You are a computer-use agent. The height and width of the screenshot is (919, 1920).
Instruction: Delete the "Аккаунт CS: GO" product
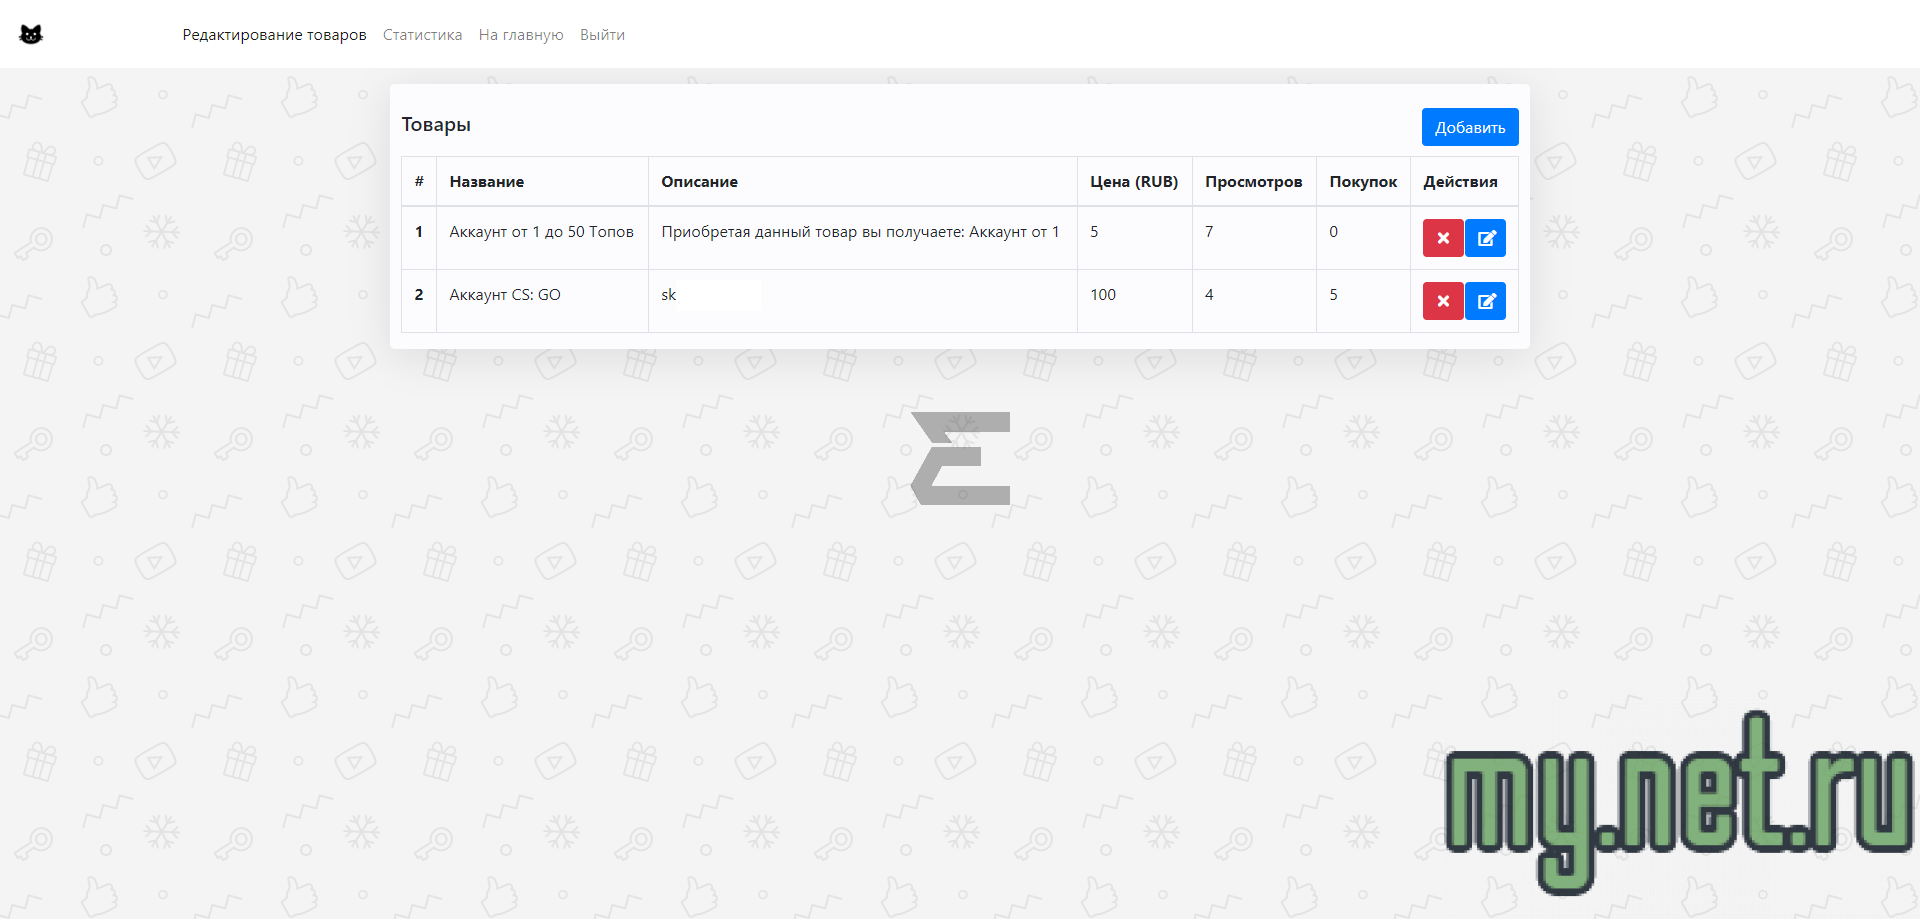tap(1442, 301)
